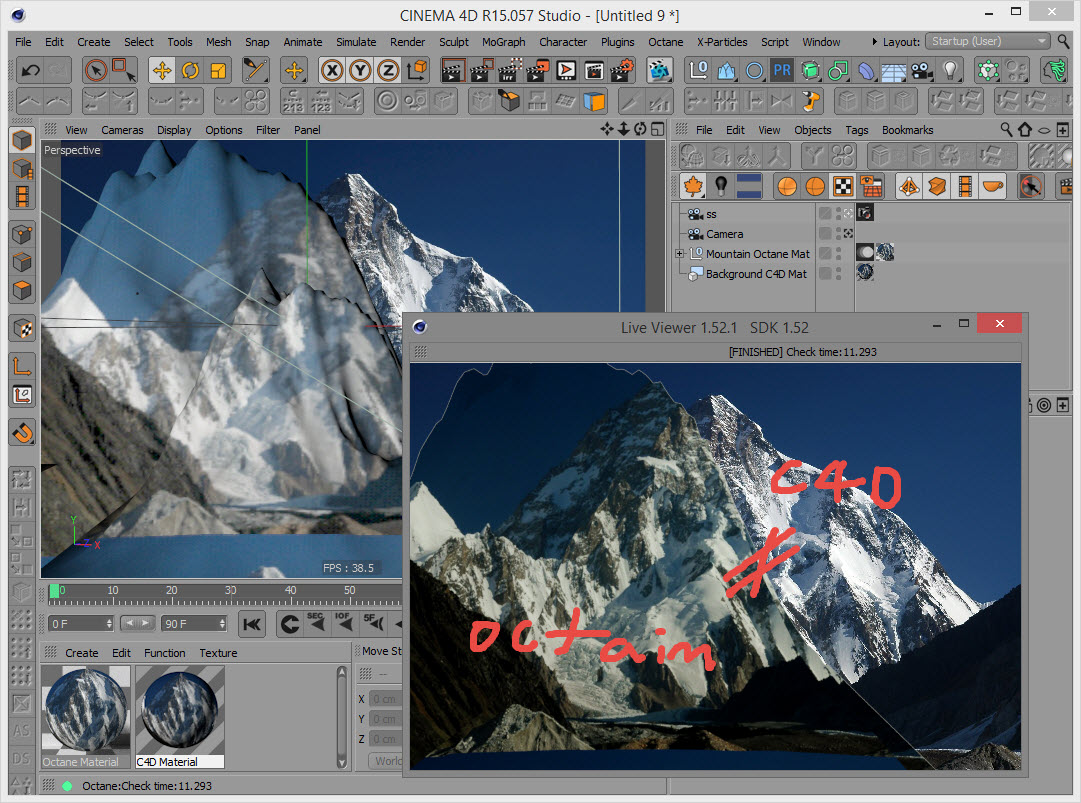Screen dimensions: 1081x803
Task: Click the loop/record circular arrow button
Action: pos(290,624)
